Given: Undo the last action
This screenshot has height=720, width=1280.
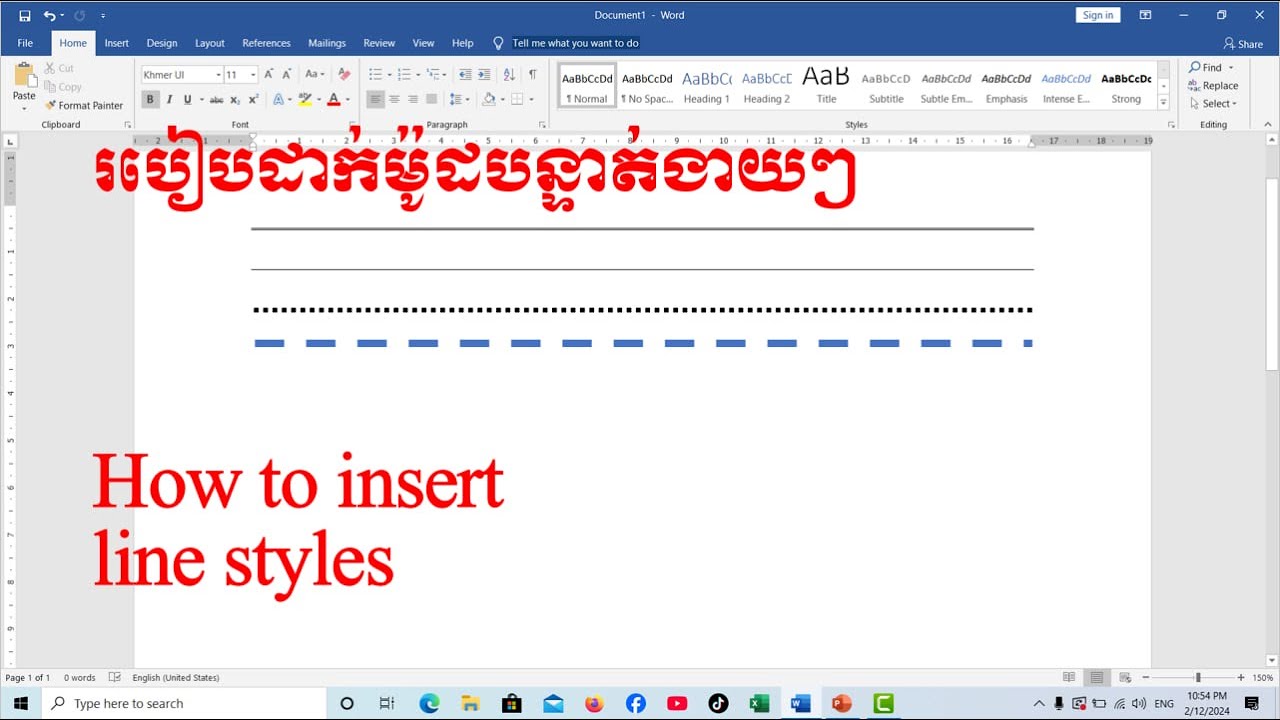Looking at the screenshot, I should click(49, 15).
